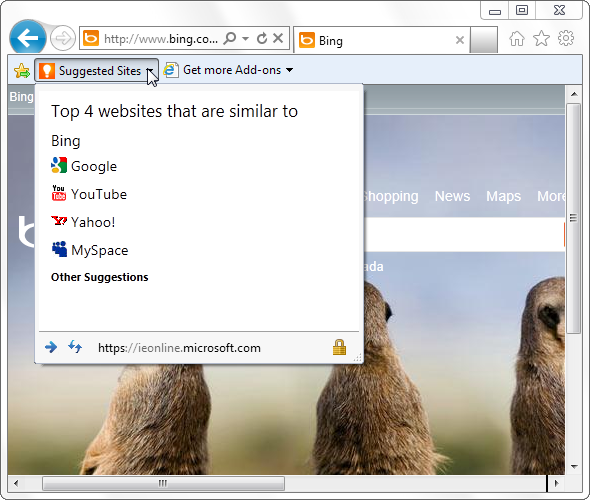This screenshot has height=500, width=590.
Task: Click the security padlock icon
Action: click(x=339, y=347)
